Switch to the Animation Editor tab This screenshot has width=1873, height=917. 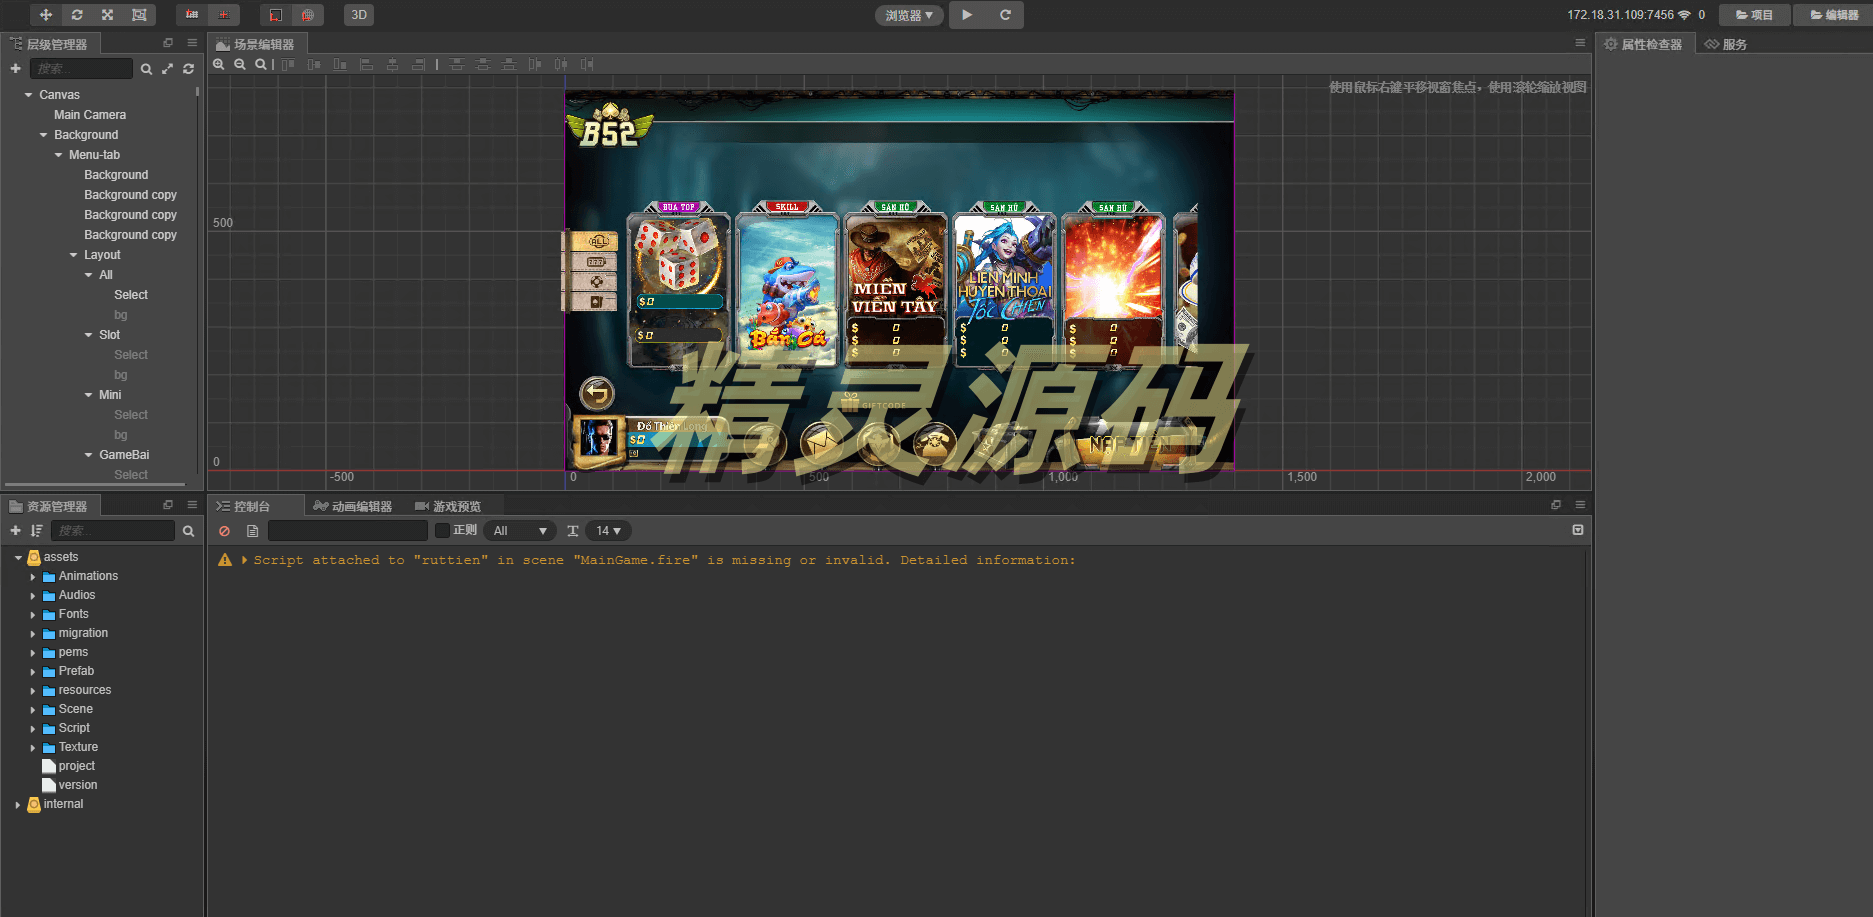[x=352, y=506]
